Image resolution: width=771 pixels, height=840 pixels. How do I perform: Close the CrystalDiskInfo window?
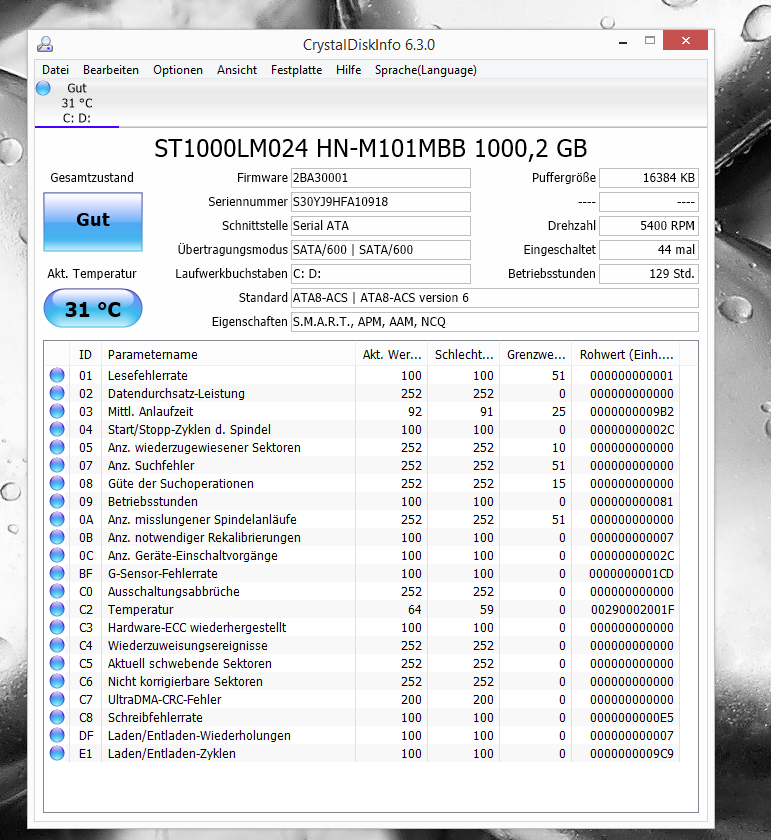685,40
